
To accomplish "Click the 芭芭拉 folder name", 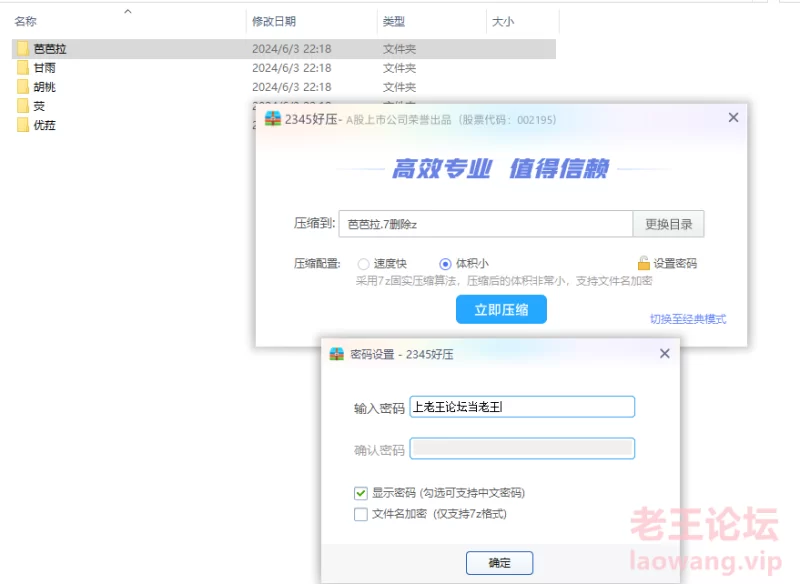I will 50,49.
